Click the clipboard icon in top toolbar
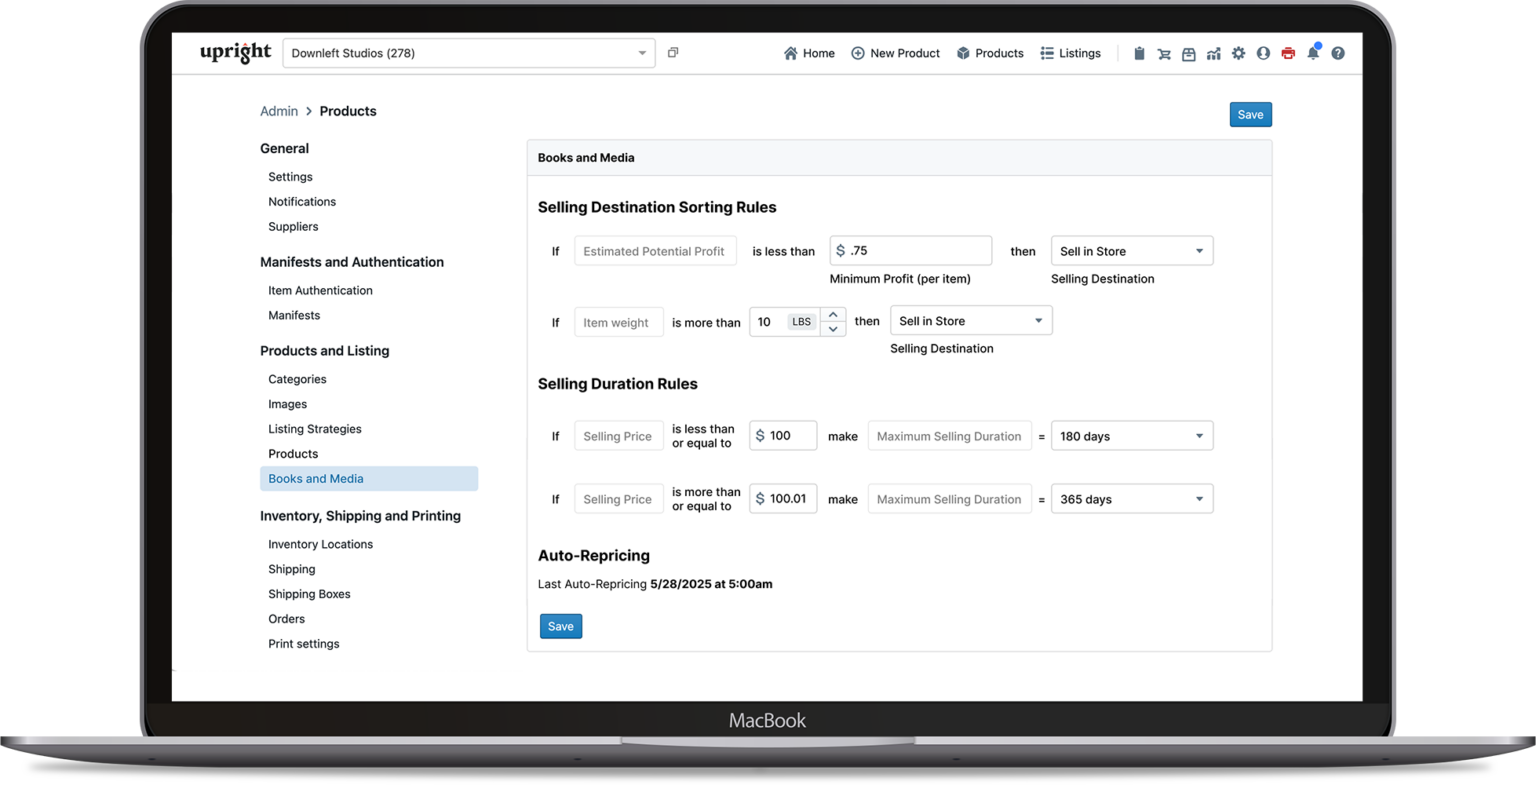 (1139, 54)
